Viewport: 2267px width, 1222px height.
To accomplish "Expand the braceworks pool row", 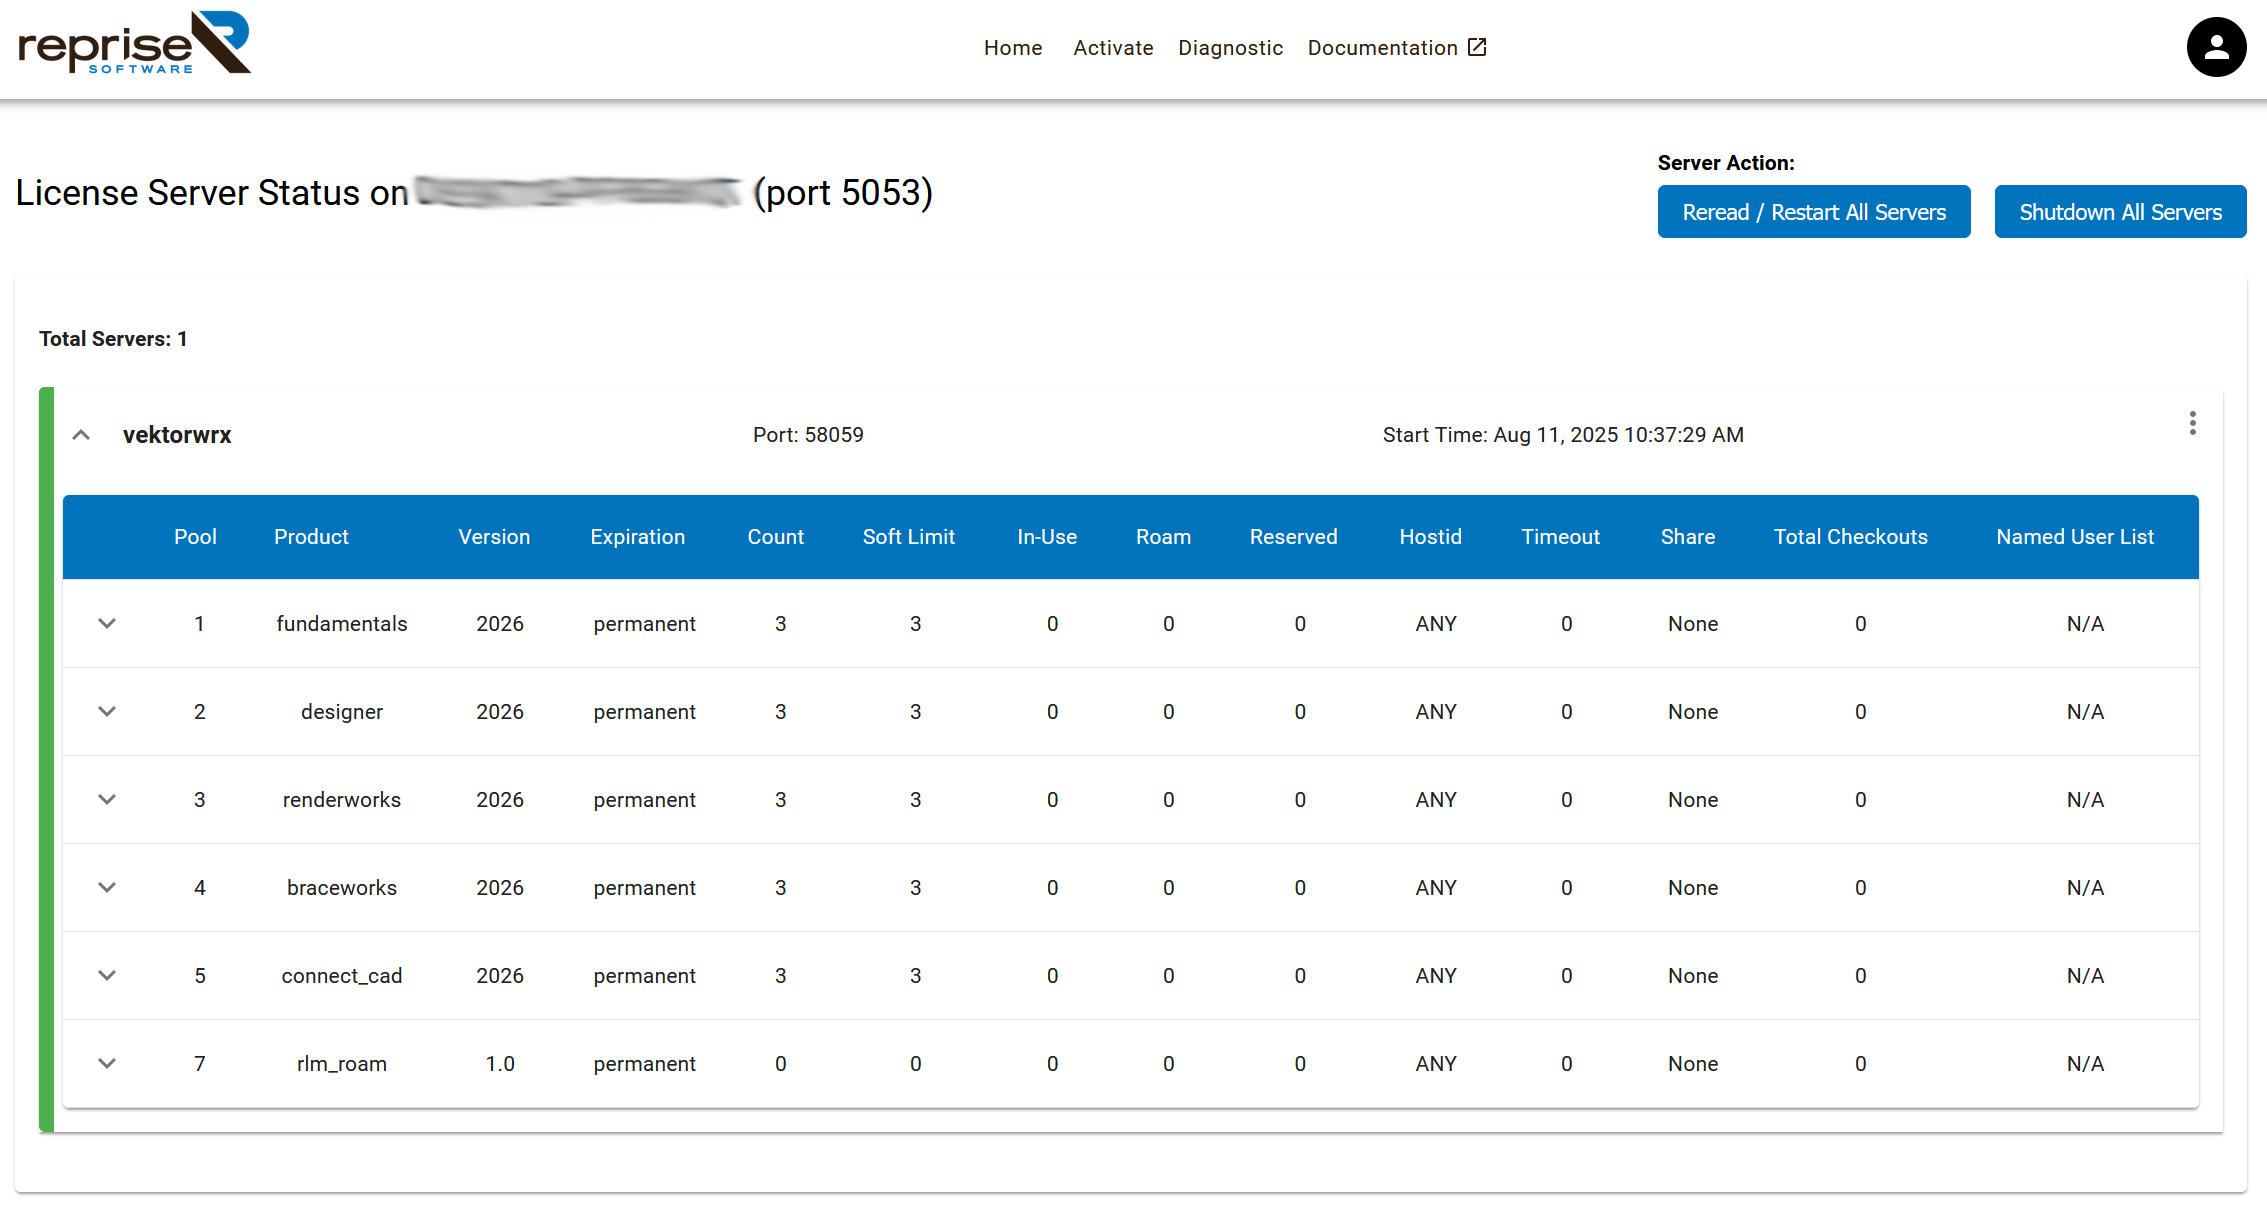I will 107,888.
